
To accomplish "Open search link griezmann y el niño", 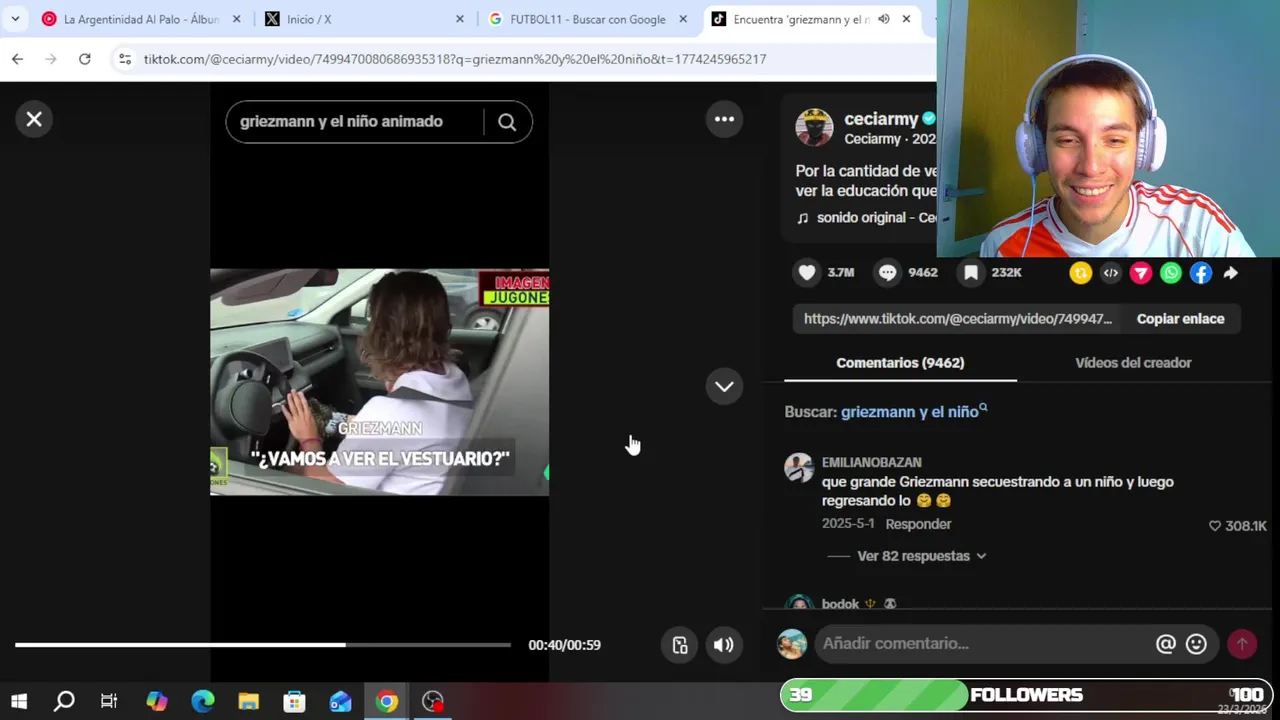I will (x=913, y=412).
